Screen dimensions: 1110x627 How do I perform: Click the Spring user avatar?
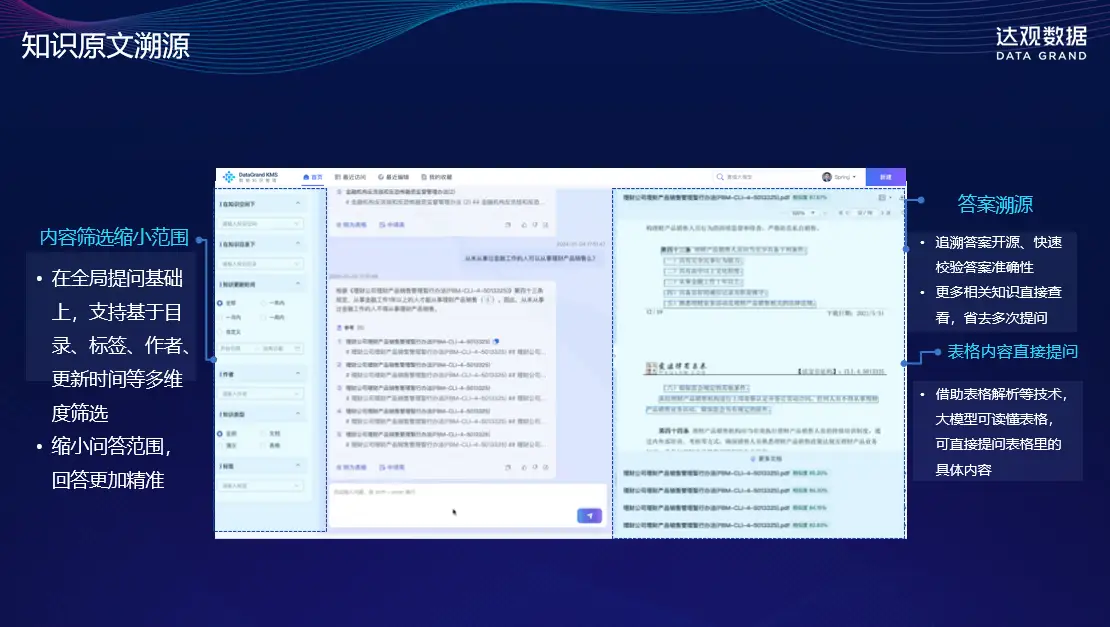pos(827,177)
